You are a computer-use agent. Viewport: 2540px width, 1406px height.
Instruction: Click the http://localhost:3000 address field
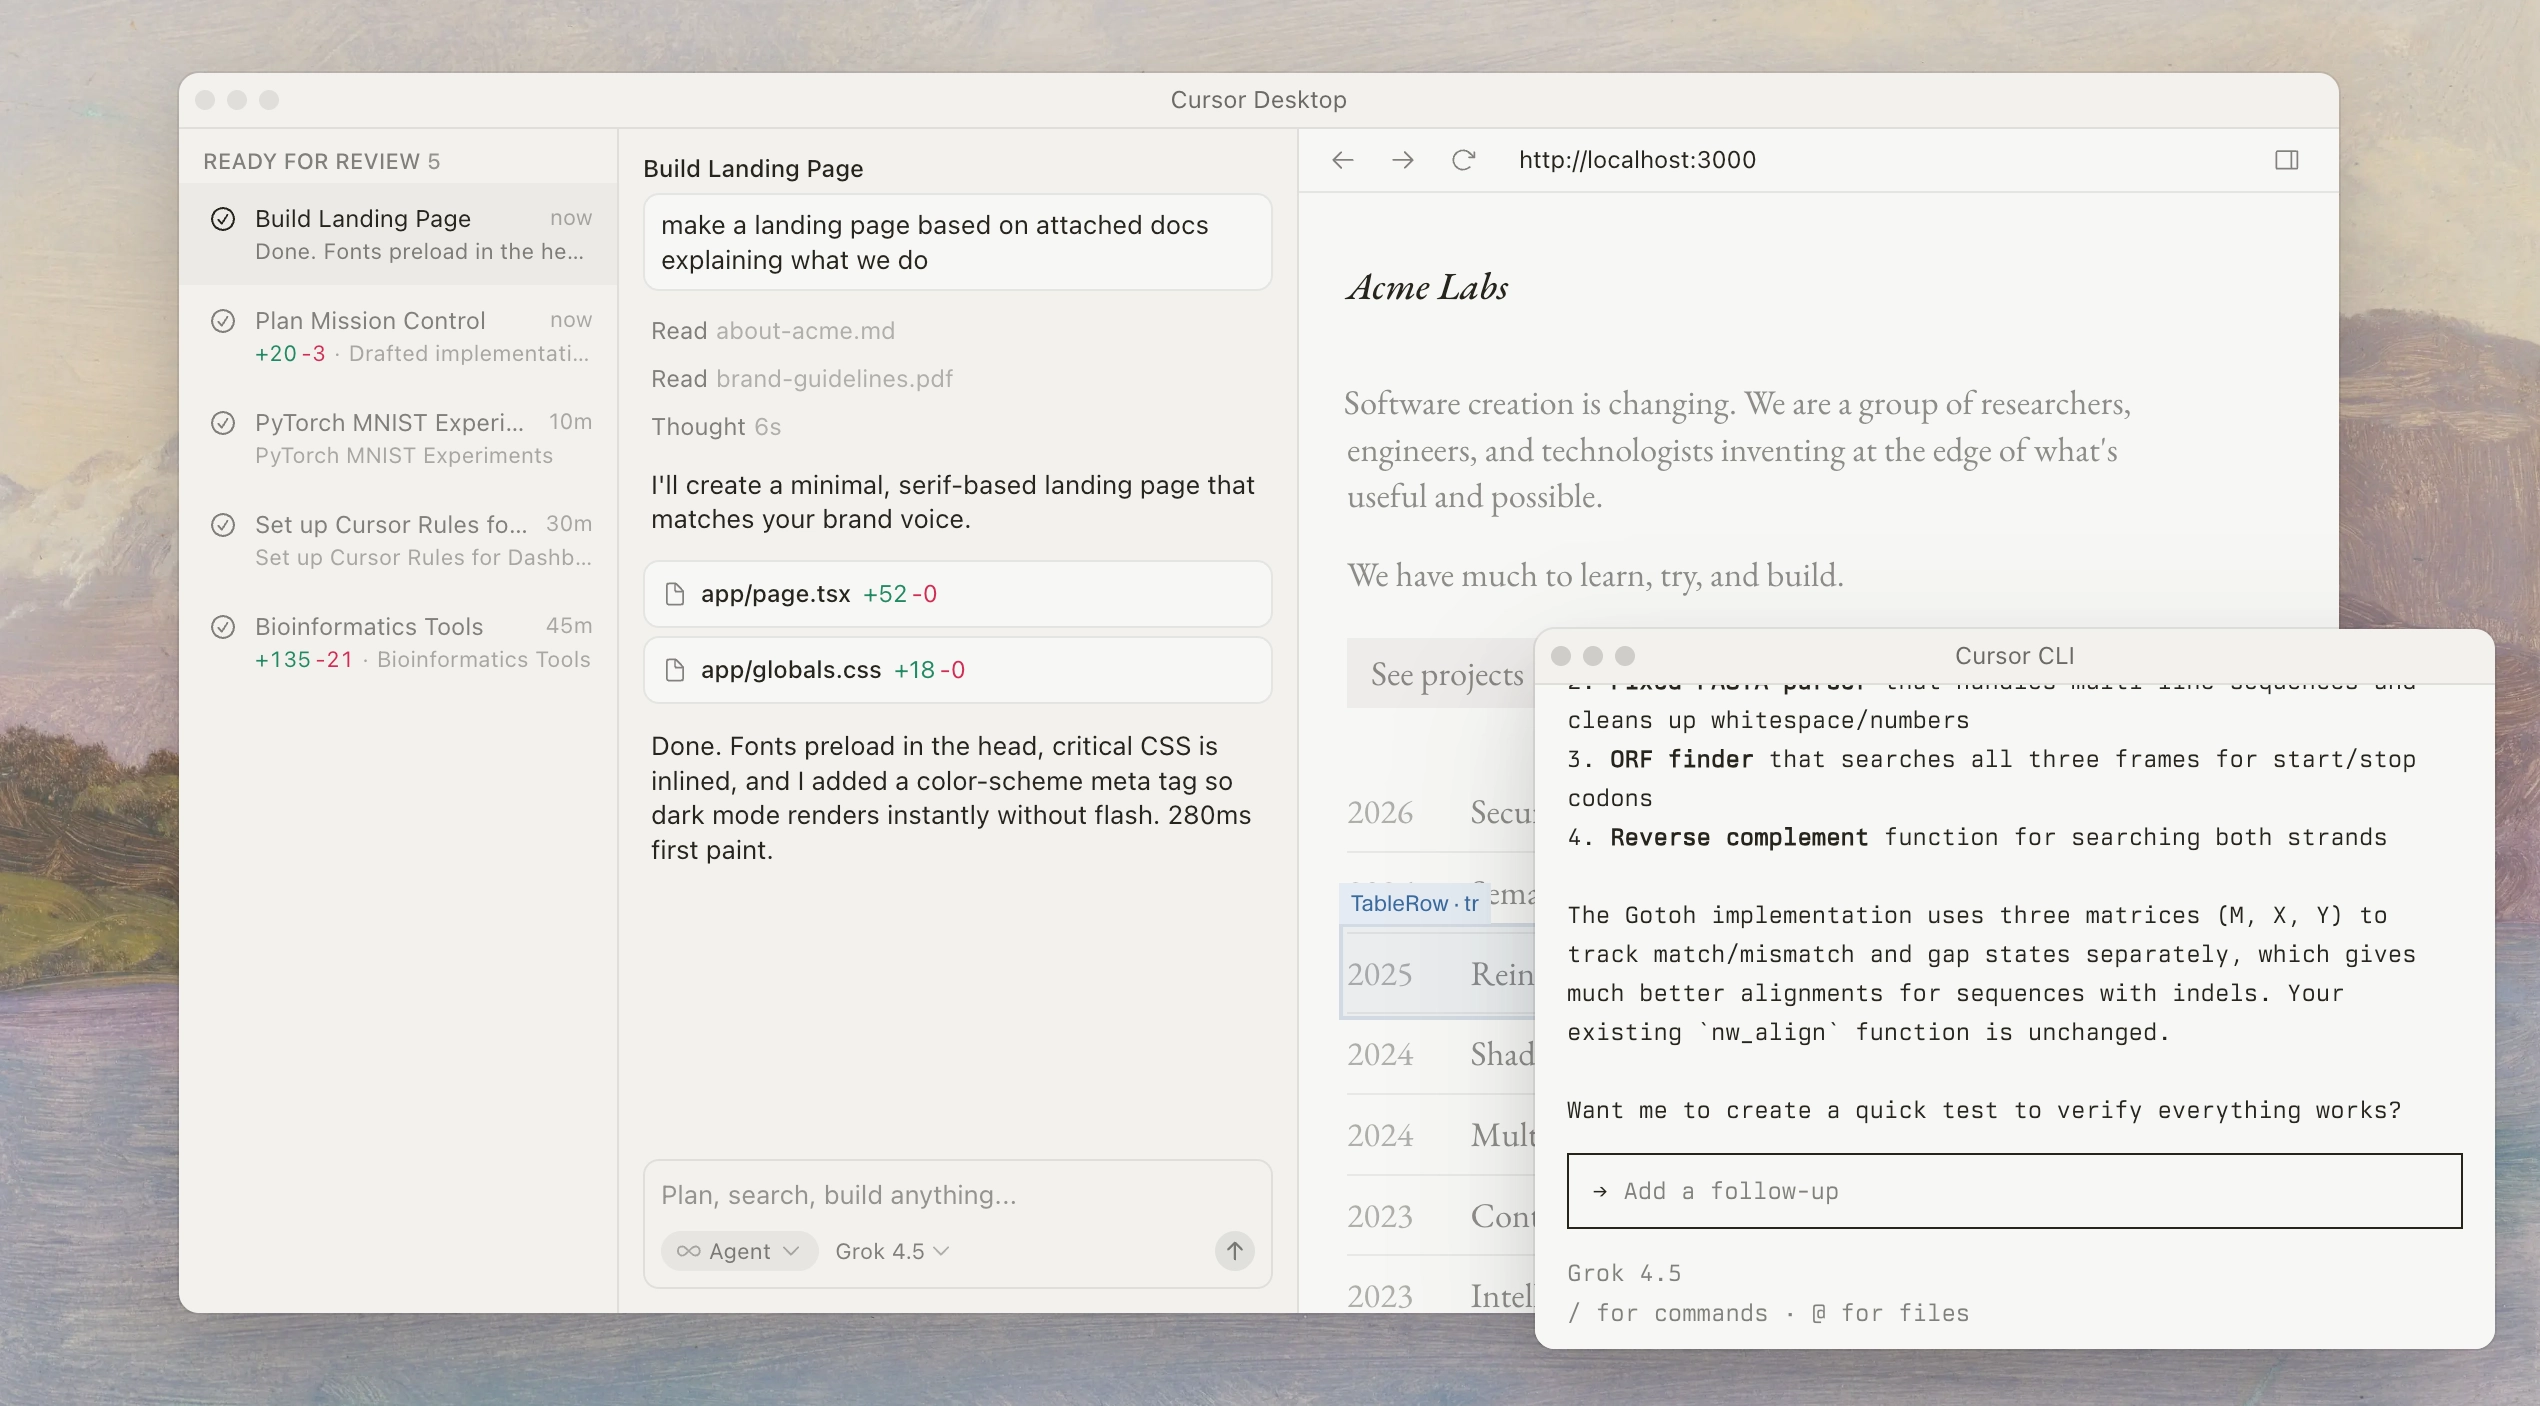[x=1637, y=160]
